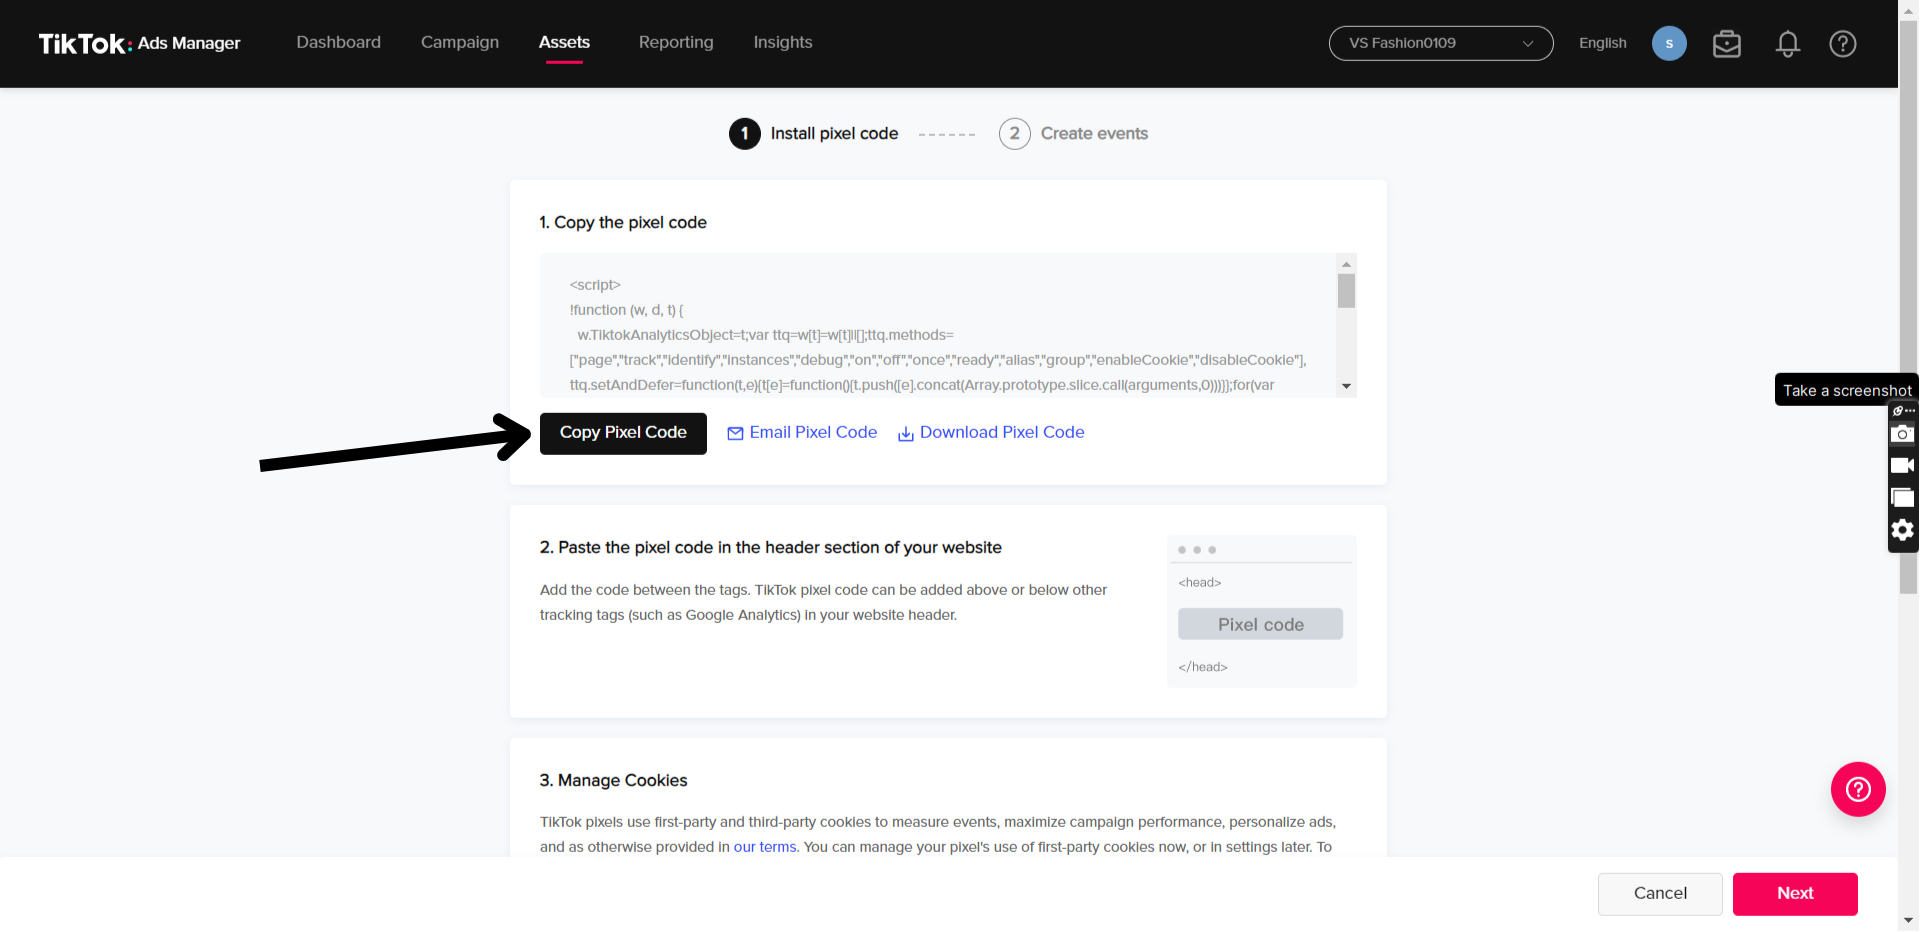Click the Email Pixel Code link
The image size is (1920, 932).
point(802,433)
